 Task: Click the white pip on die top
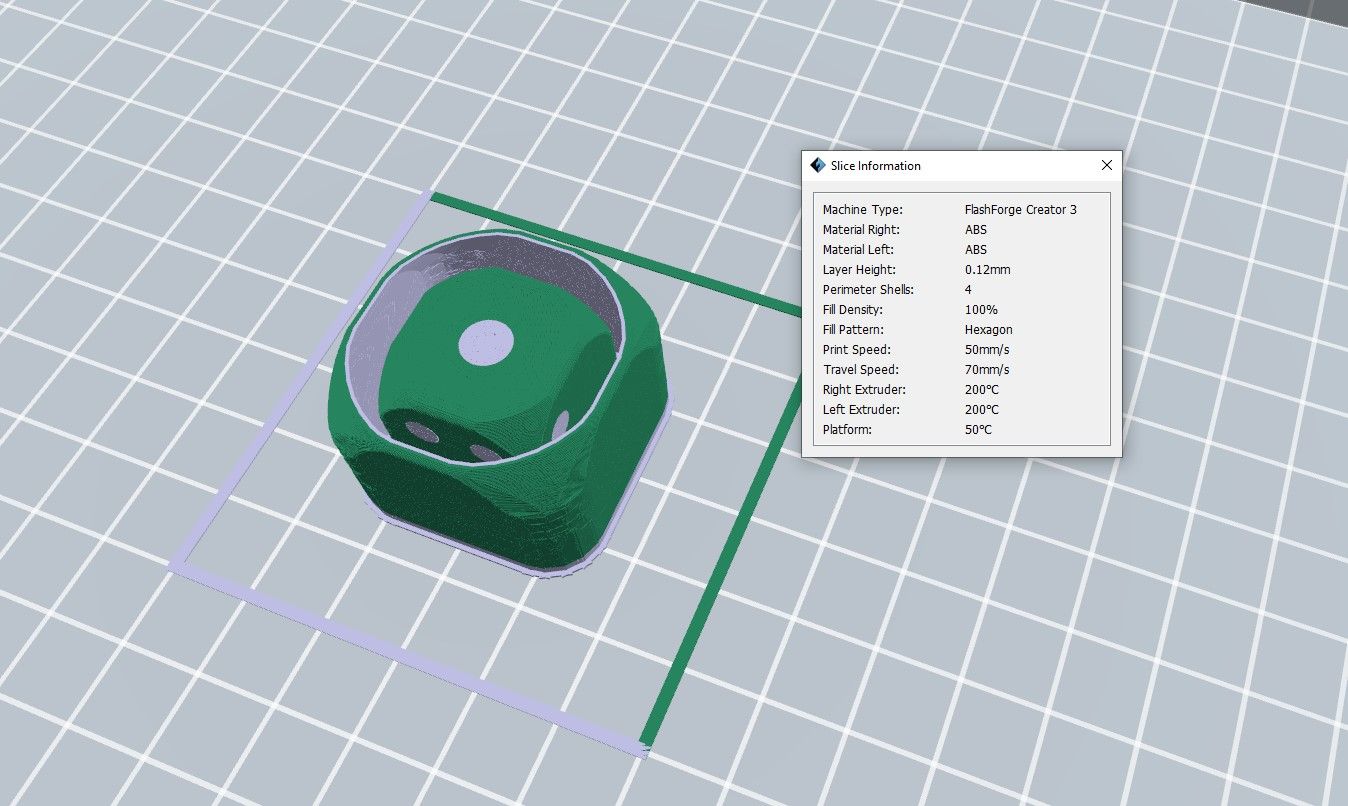486,342
